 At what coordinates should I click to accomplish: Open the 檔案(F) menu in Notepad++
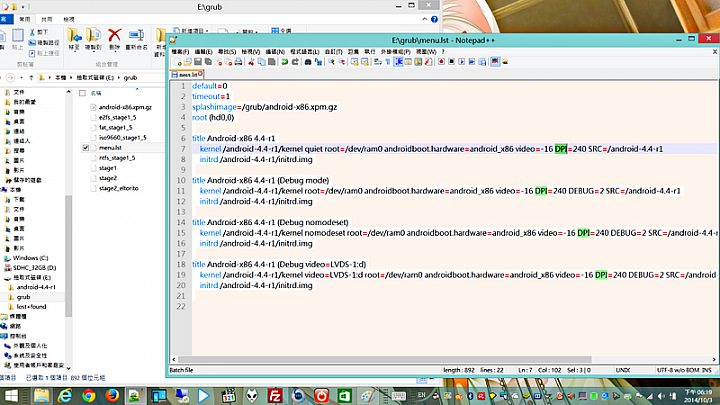[180, 50]
